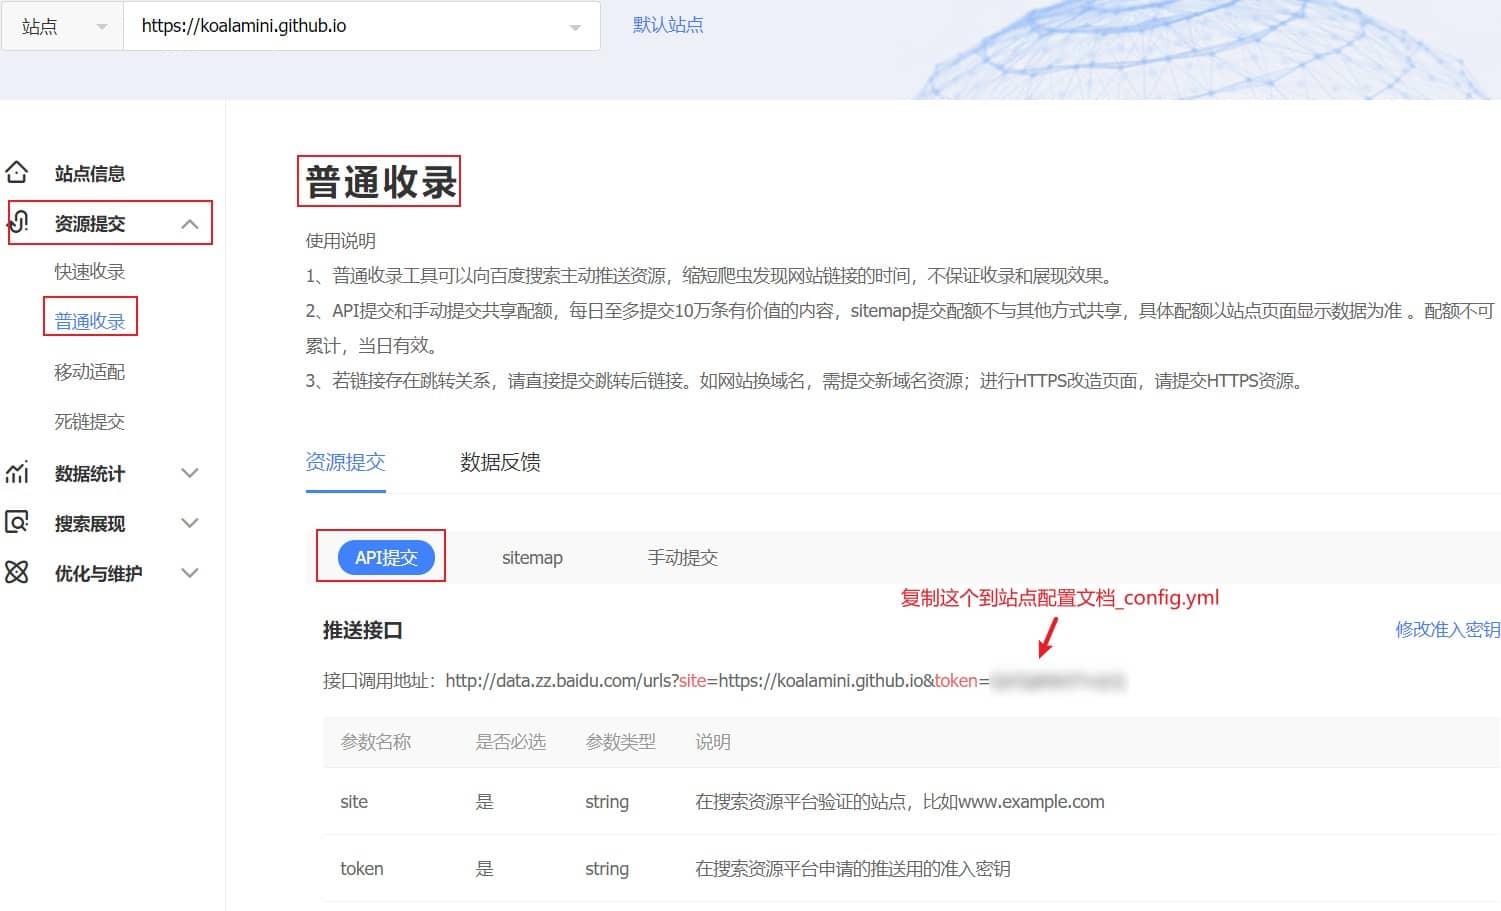
Task: Open the site URL dropdown arrow
Action: point(575,28)
